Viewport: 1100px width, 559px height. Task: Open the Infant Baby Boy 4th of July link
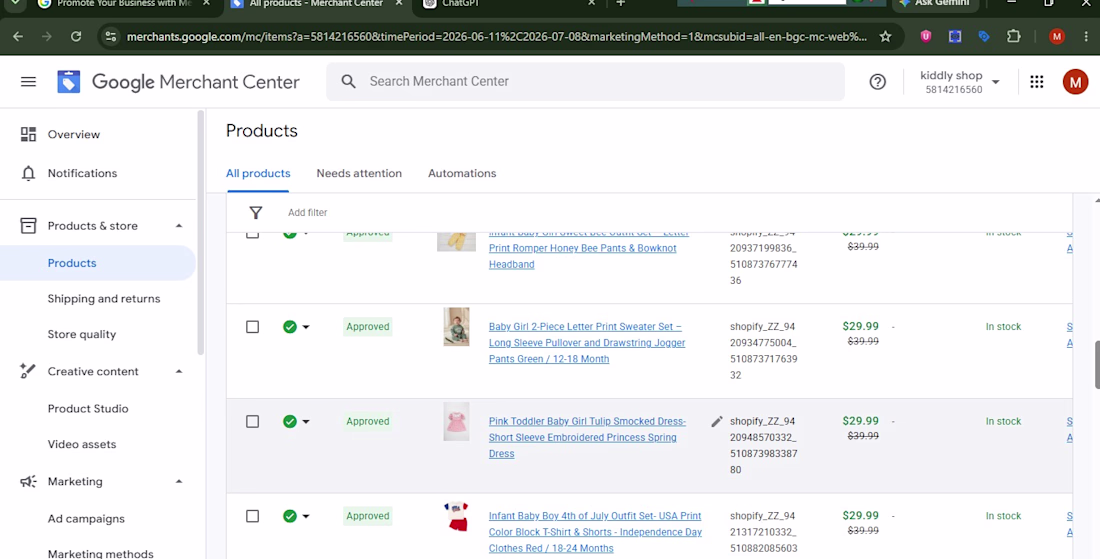[595, 532]
